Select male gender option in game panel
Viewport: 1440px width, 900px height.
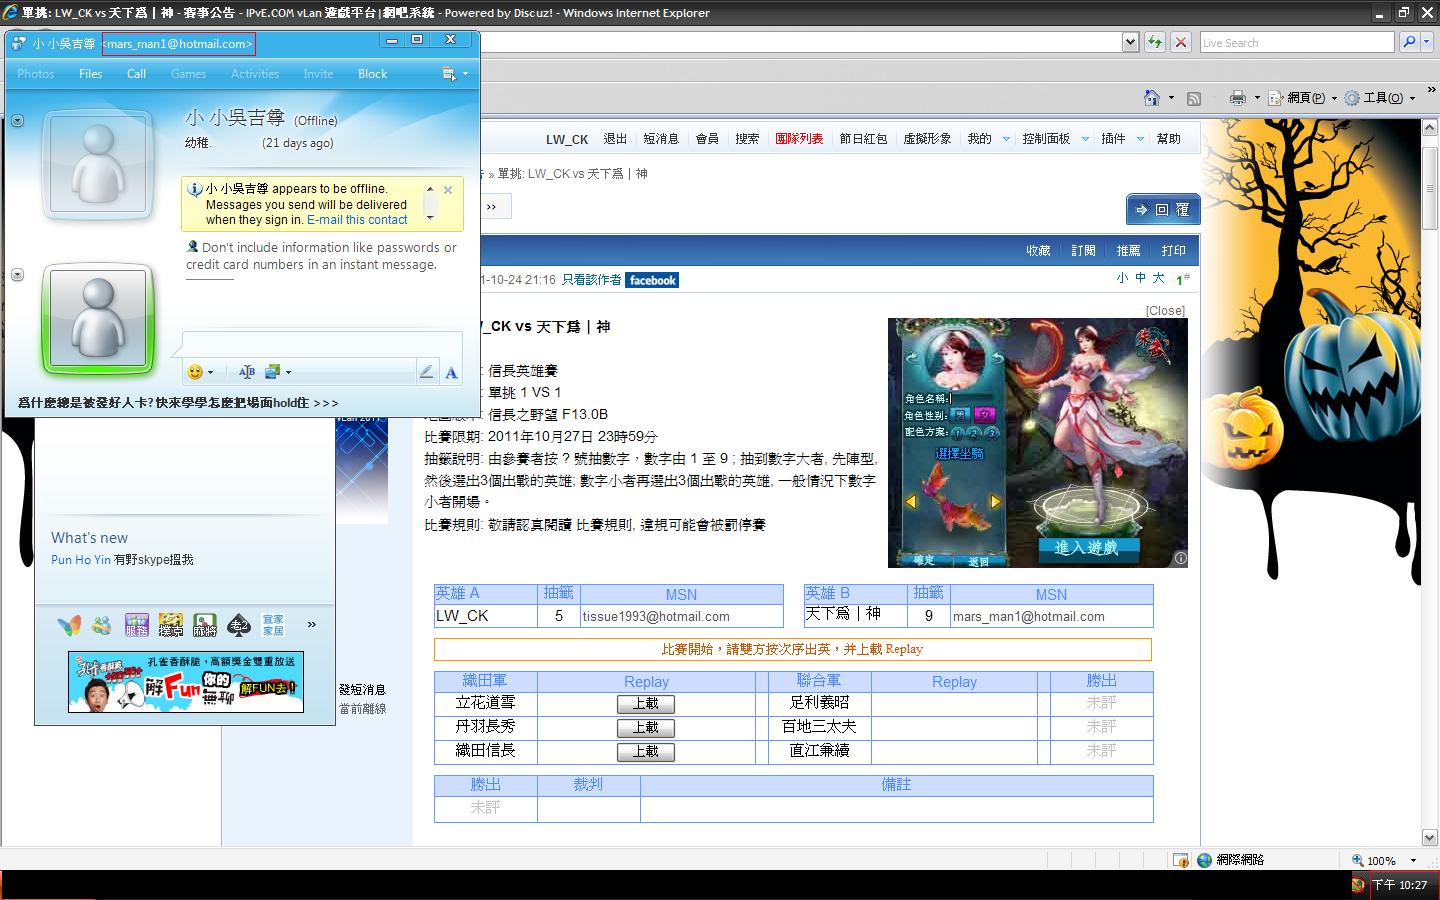[x=960, y=415]
